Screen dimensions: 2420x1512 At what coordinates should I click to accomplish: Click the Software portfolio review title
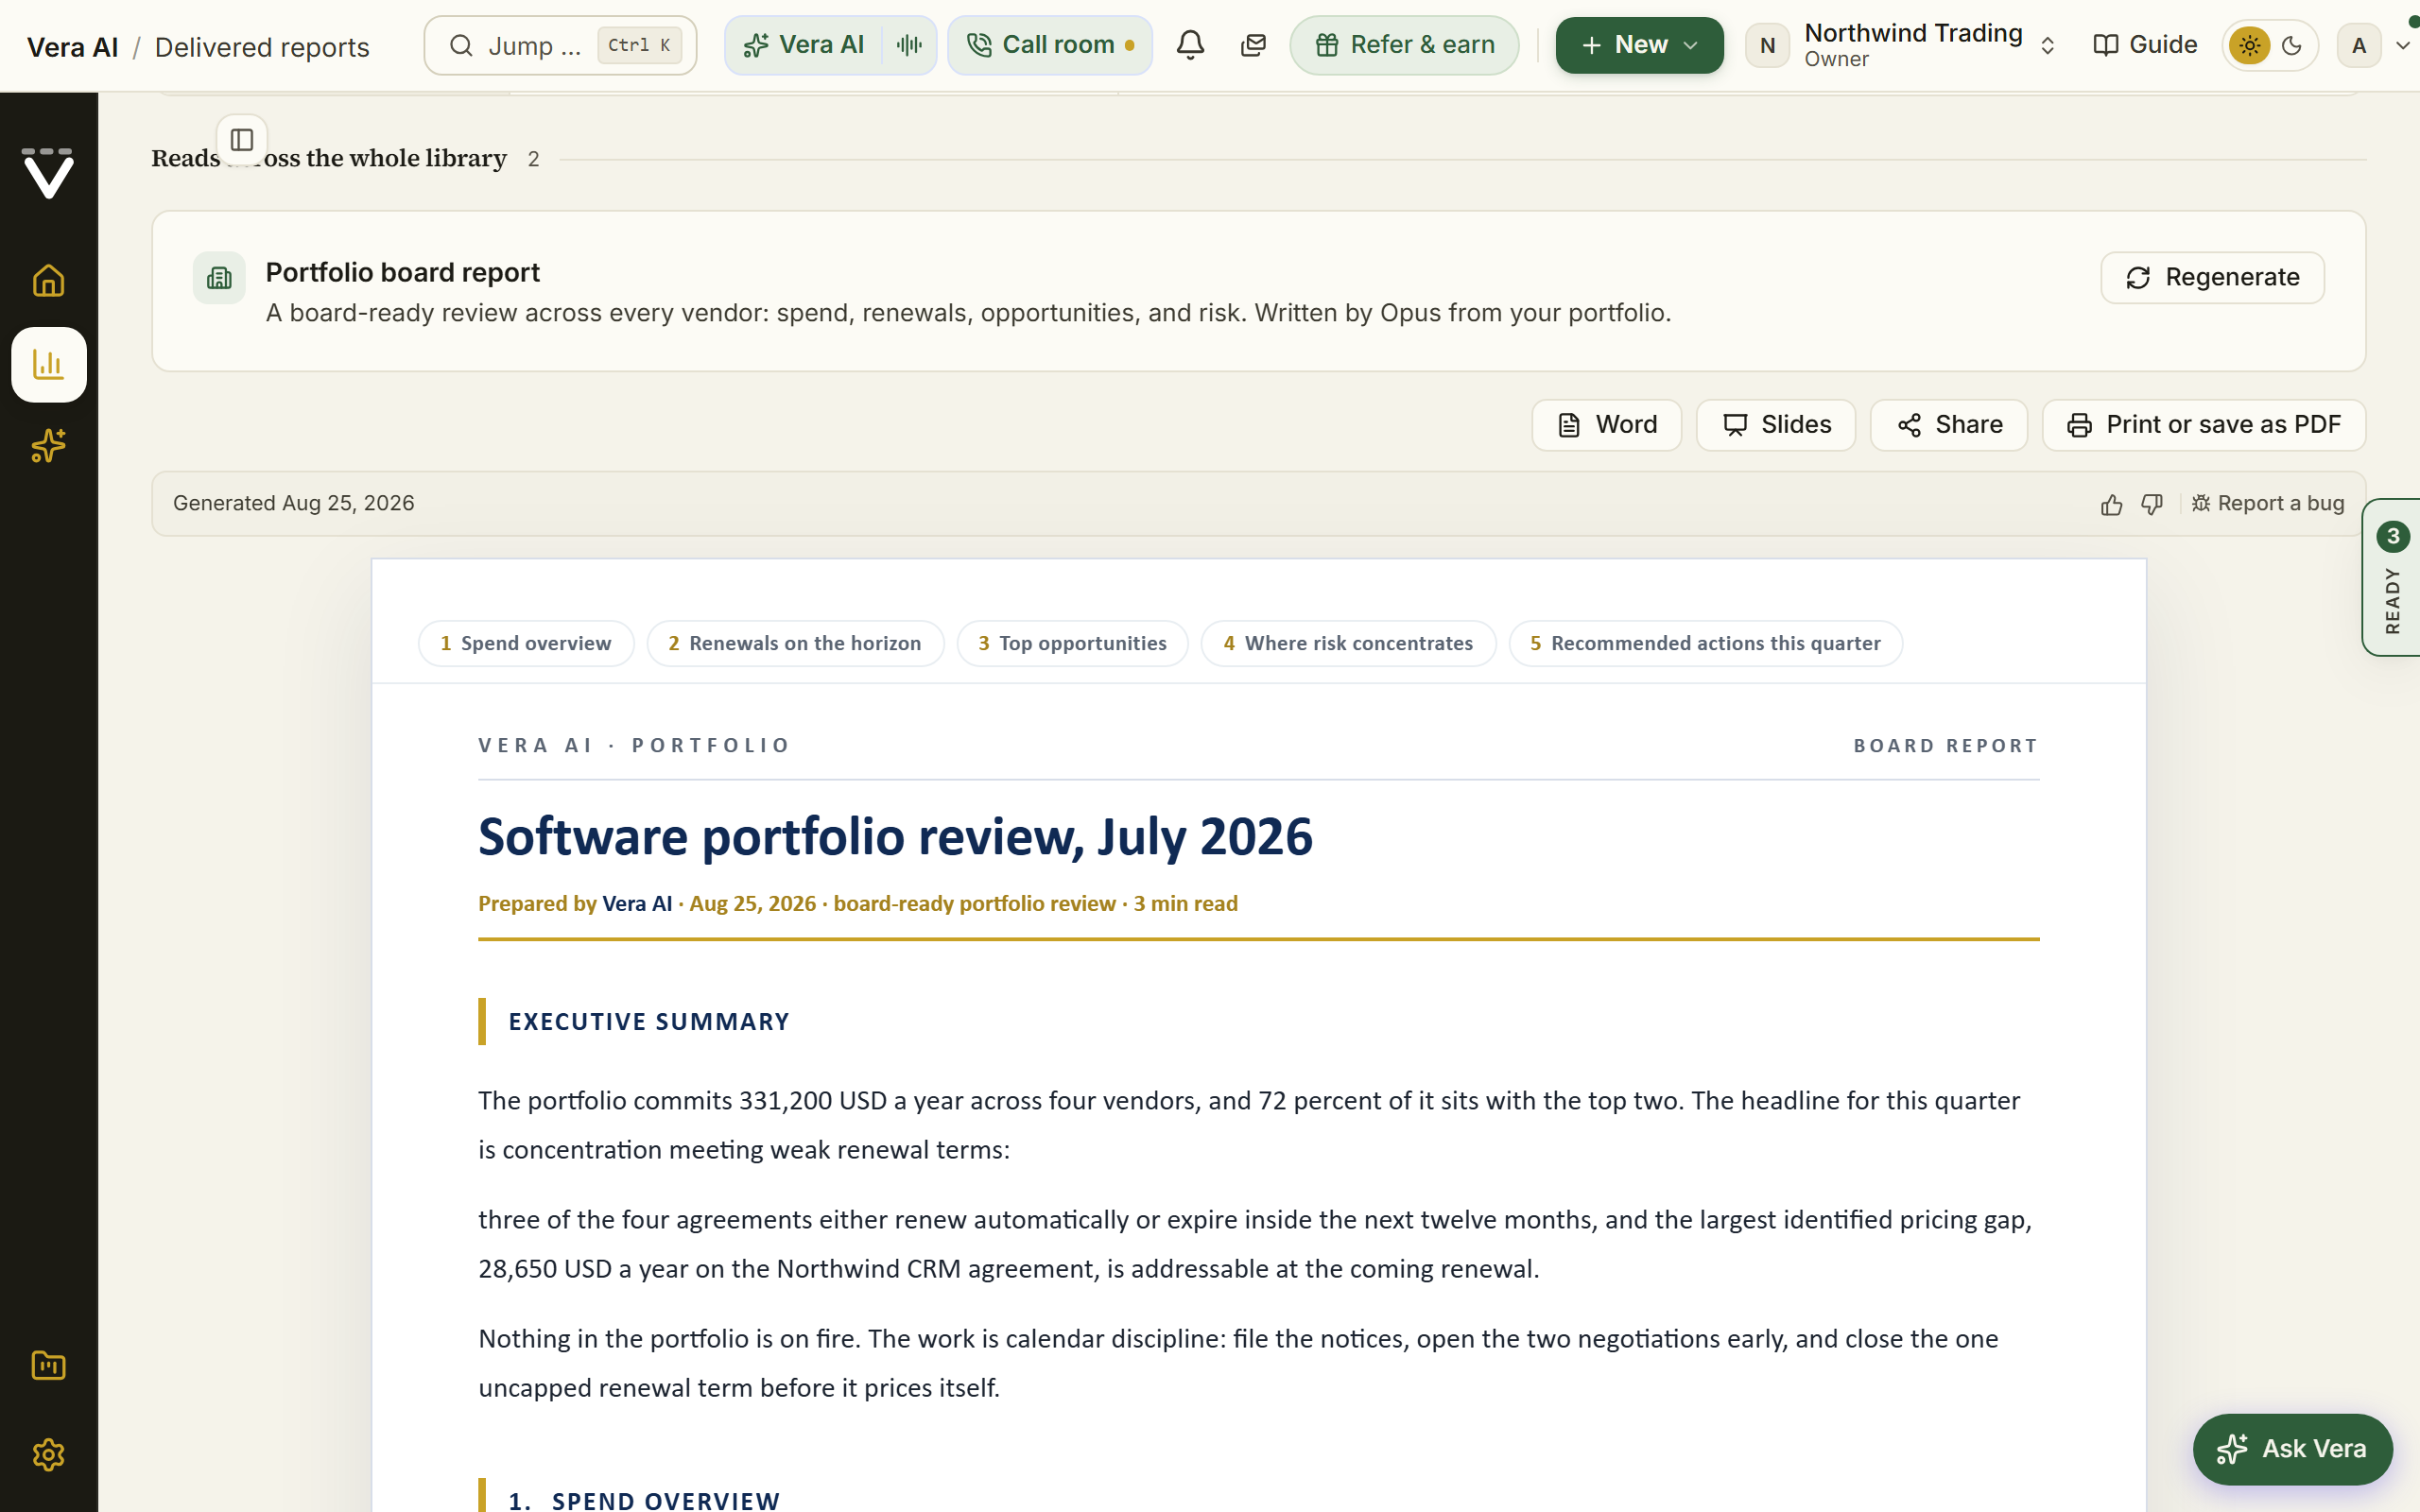coord(895,836)
